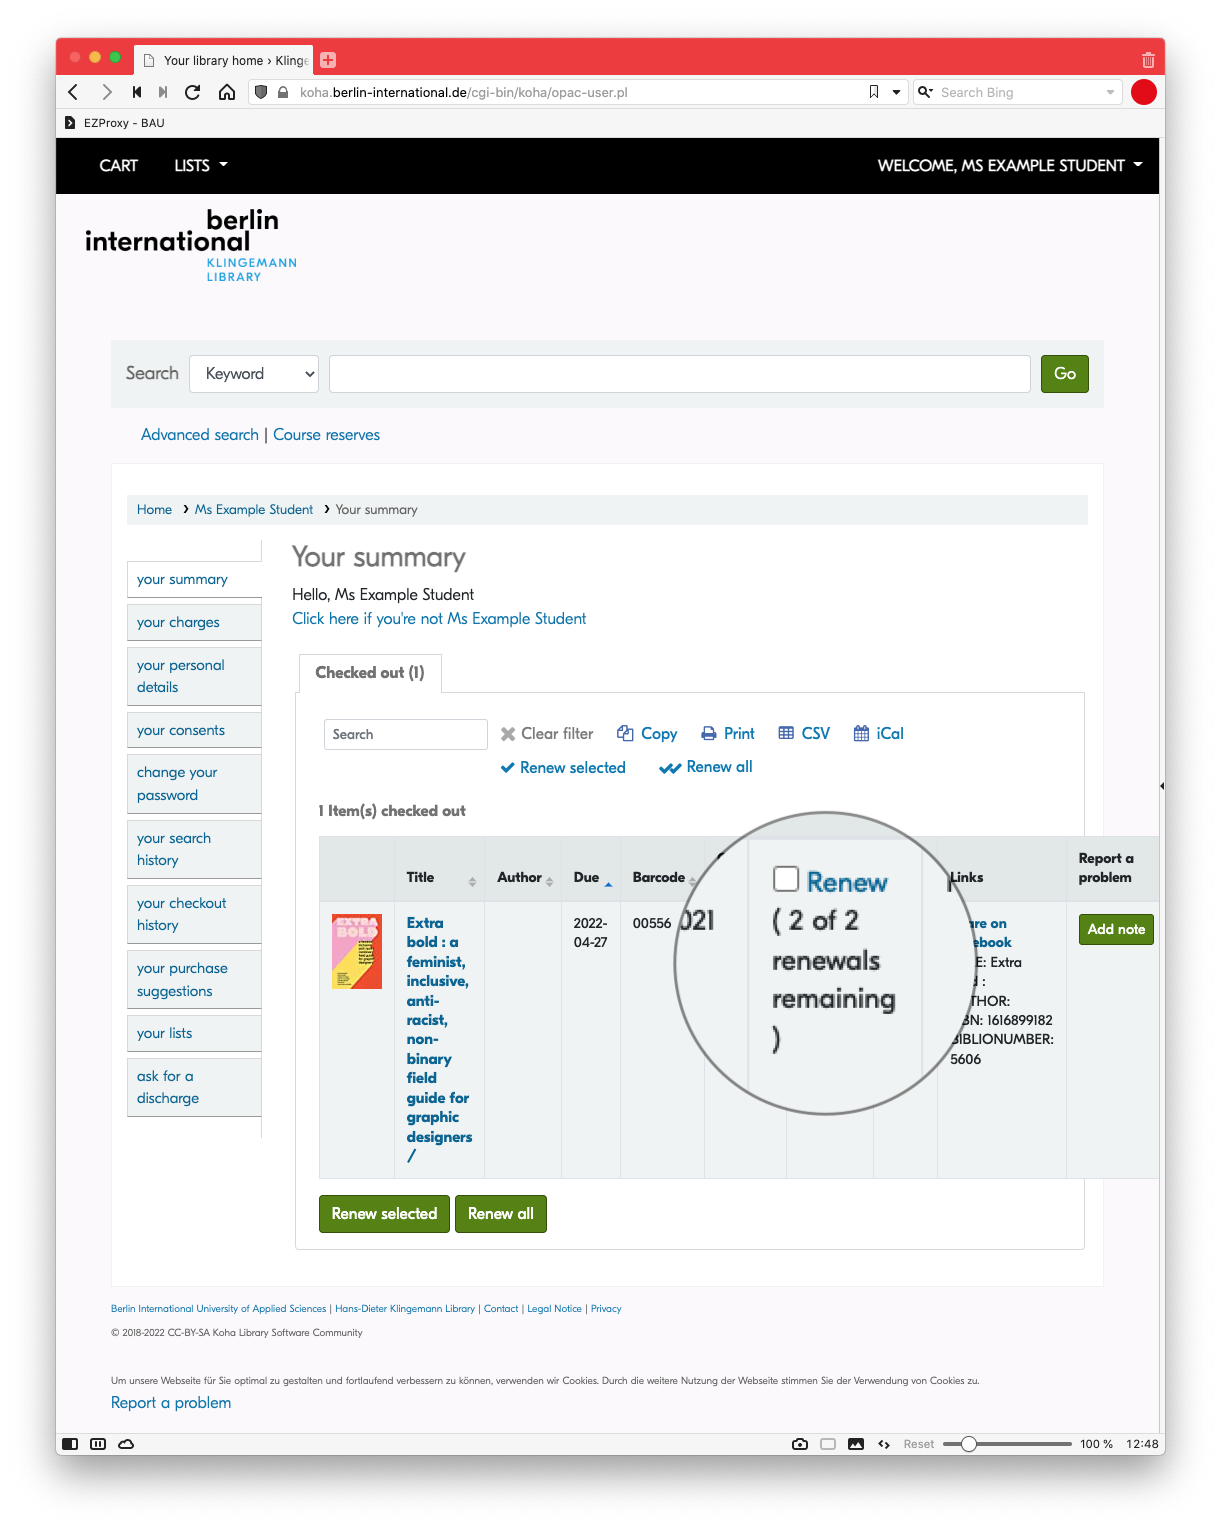
Task: Open closed tabs trash icon
Action: pyautogui.click(x=1148, y=60)
